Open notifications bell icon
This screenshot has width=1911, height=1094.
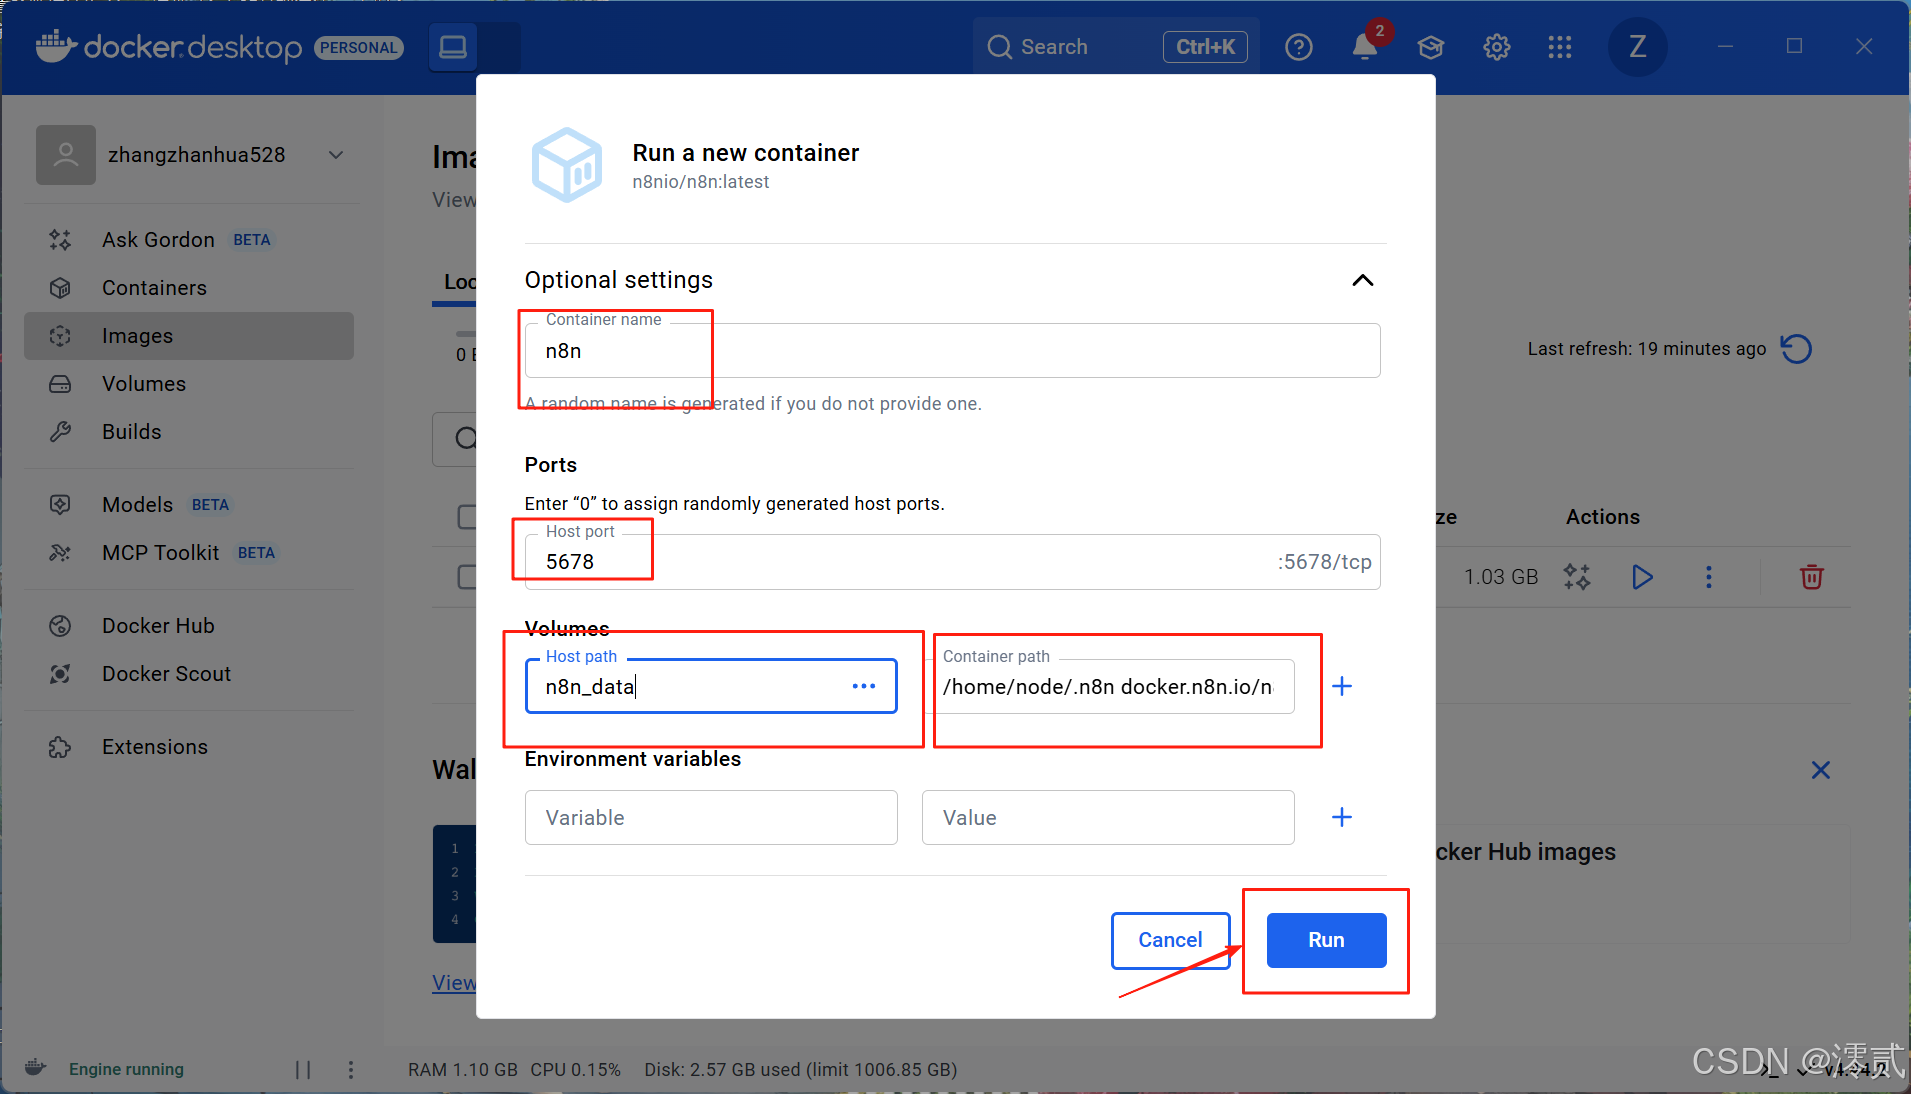click(1365, 47)
